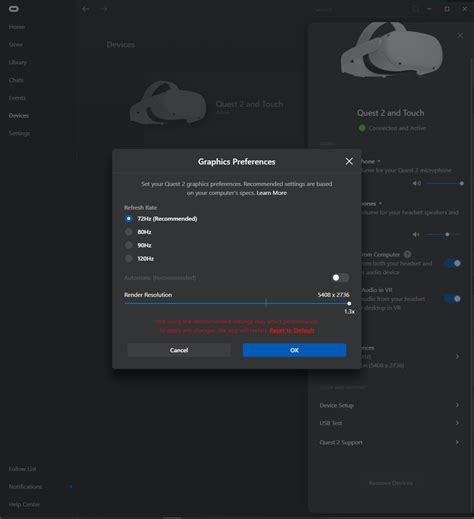Go back with the left arrow icon
Screen dimensions: 474x519
[x=86, y=9]
